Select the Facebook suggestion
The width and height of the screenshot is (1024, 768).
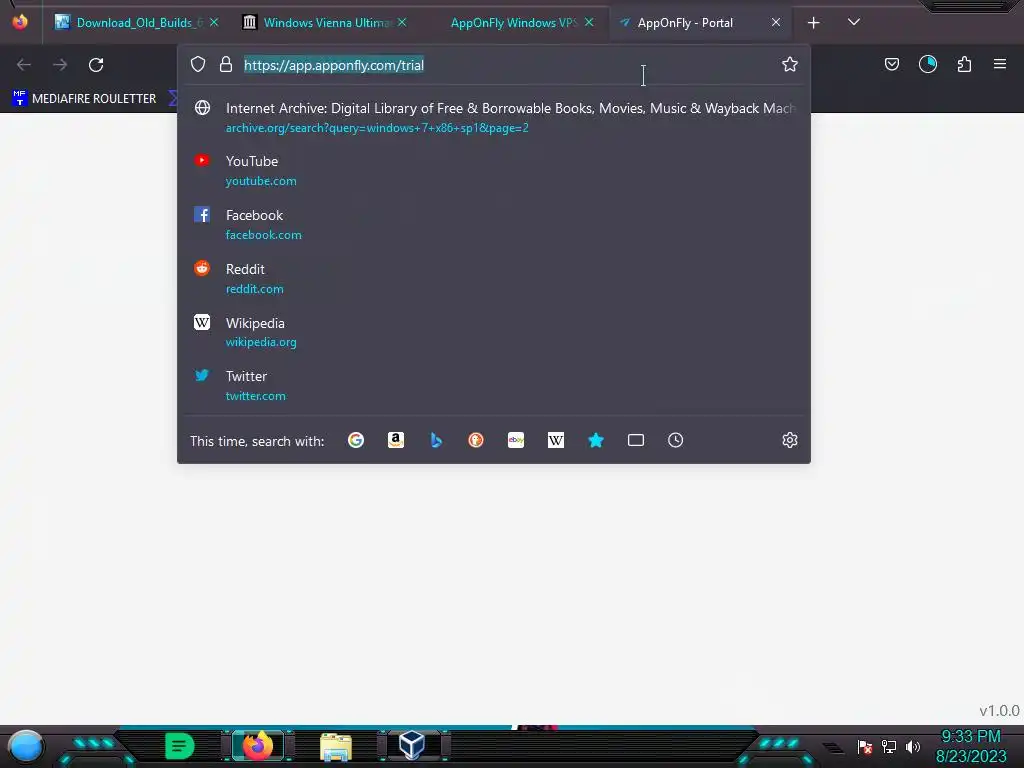pos(494,225)
